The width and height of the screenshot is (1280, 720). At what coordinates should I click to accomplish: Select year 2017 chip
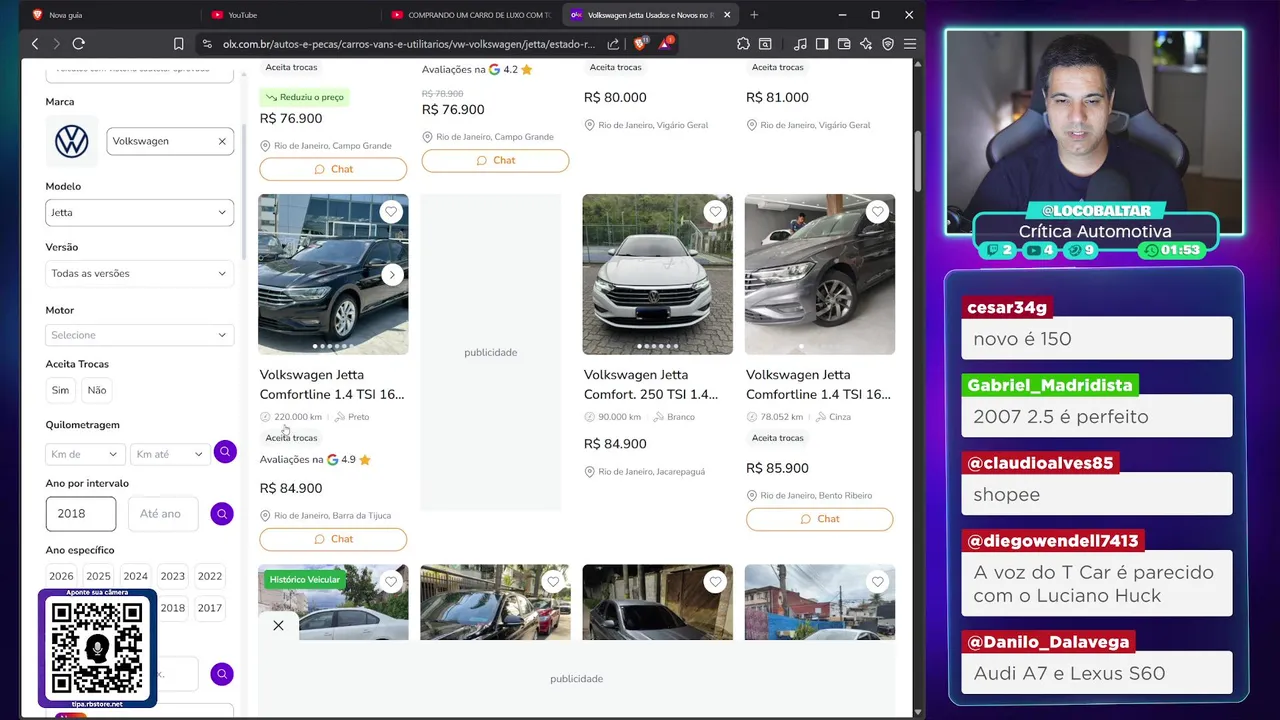click(x=210, y=608)
